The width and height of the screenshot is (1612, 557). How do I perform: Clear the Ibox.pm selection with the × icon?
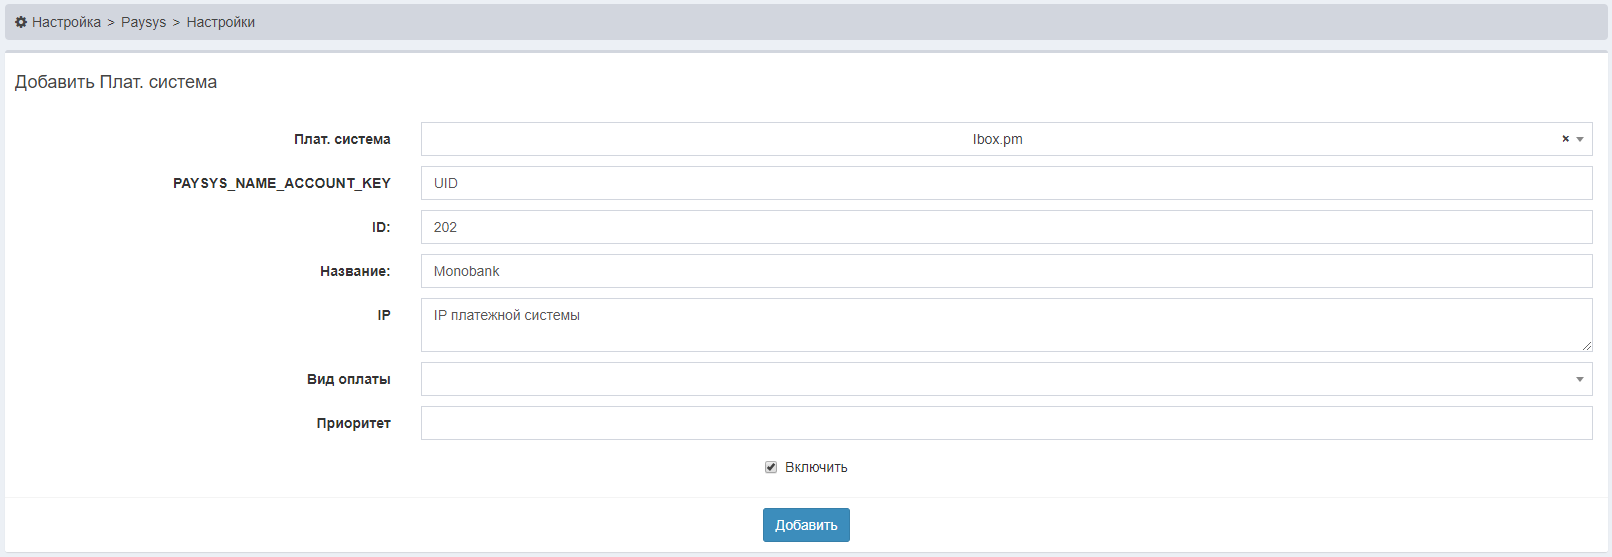pos(1565,139)
